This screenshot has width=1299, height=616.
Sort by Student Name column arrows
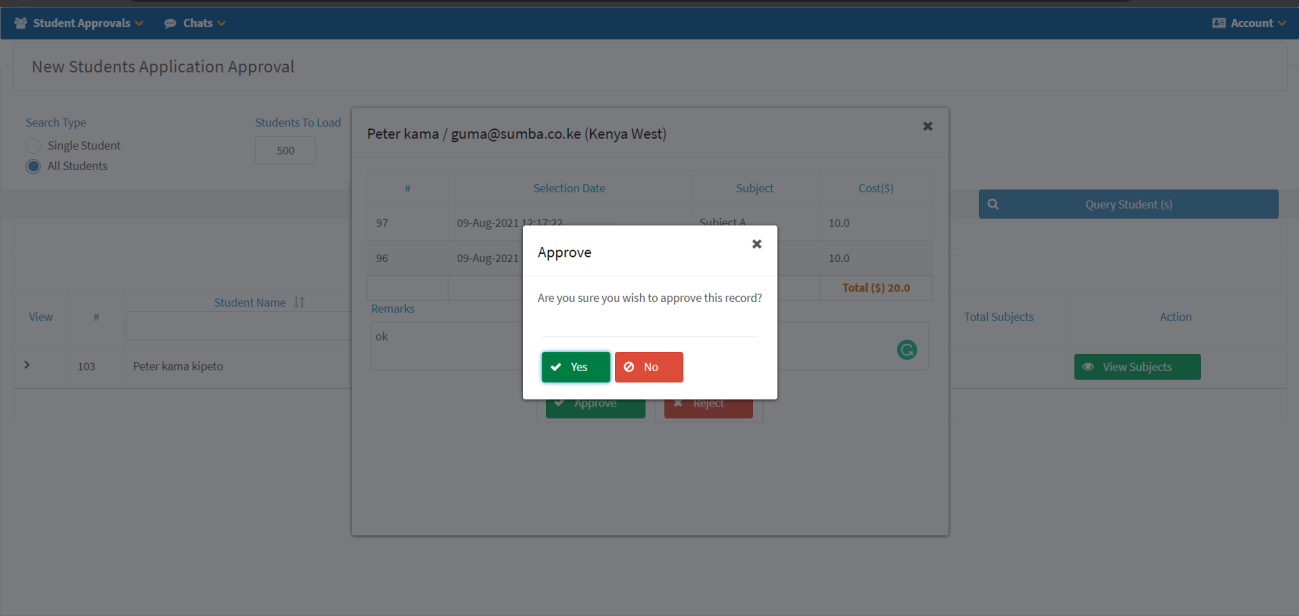pyautogui.click(x=299, y=302)
